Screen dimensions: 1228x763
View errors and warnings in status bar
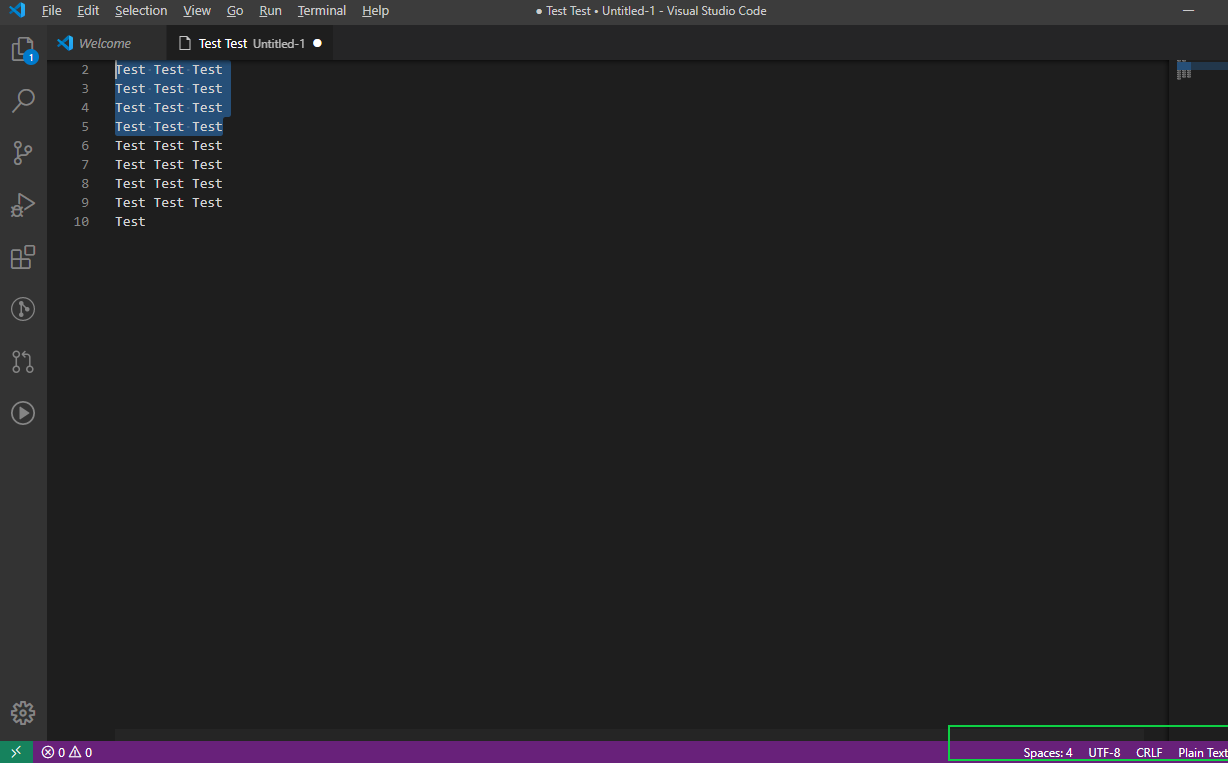[65, 751]
